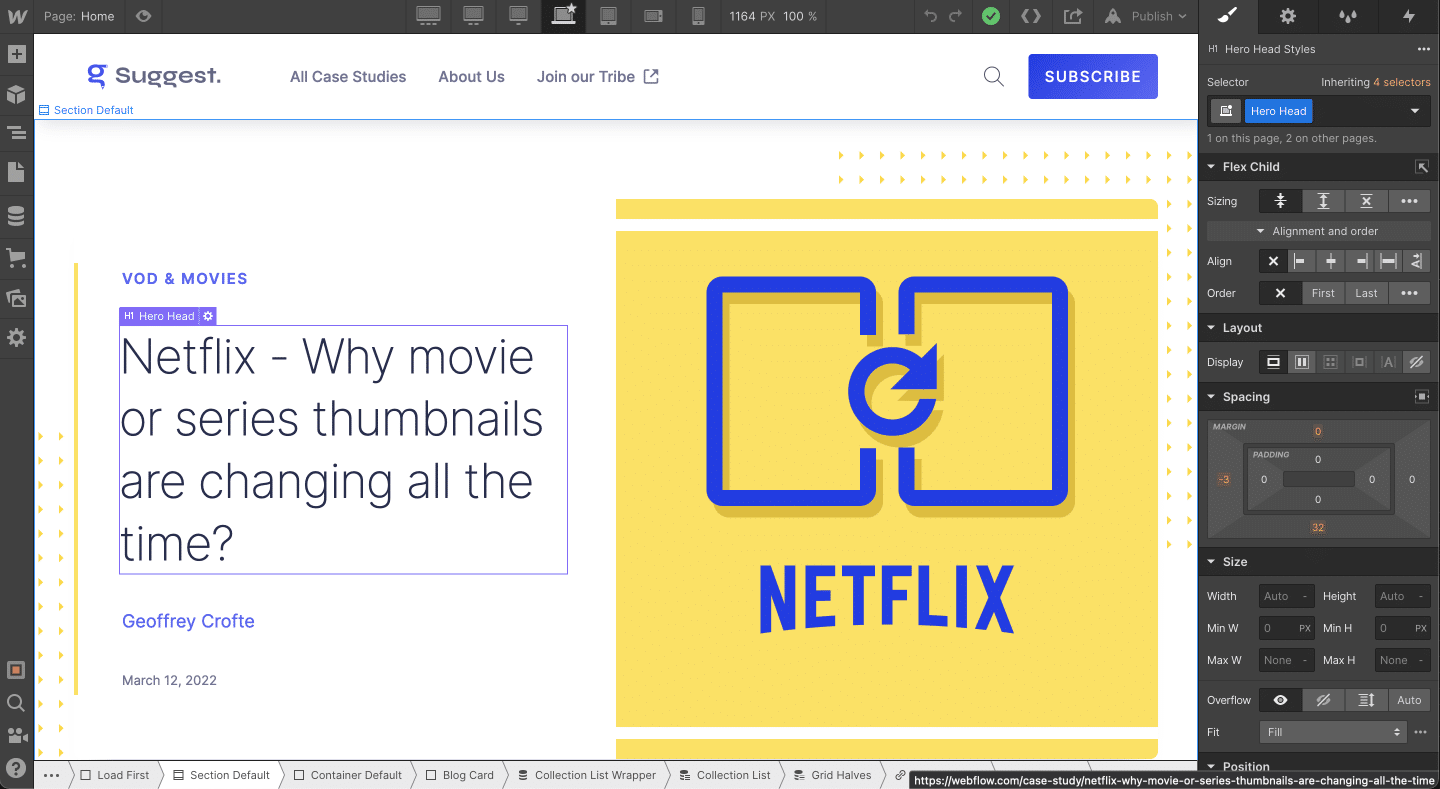
Task: Click the Width input field
Action: 1286,596
